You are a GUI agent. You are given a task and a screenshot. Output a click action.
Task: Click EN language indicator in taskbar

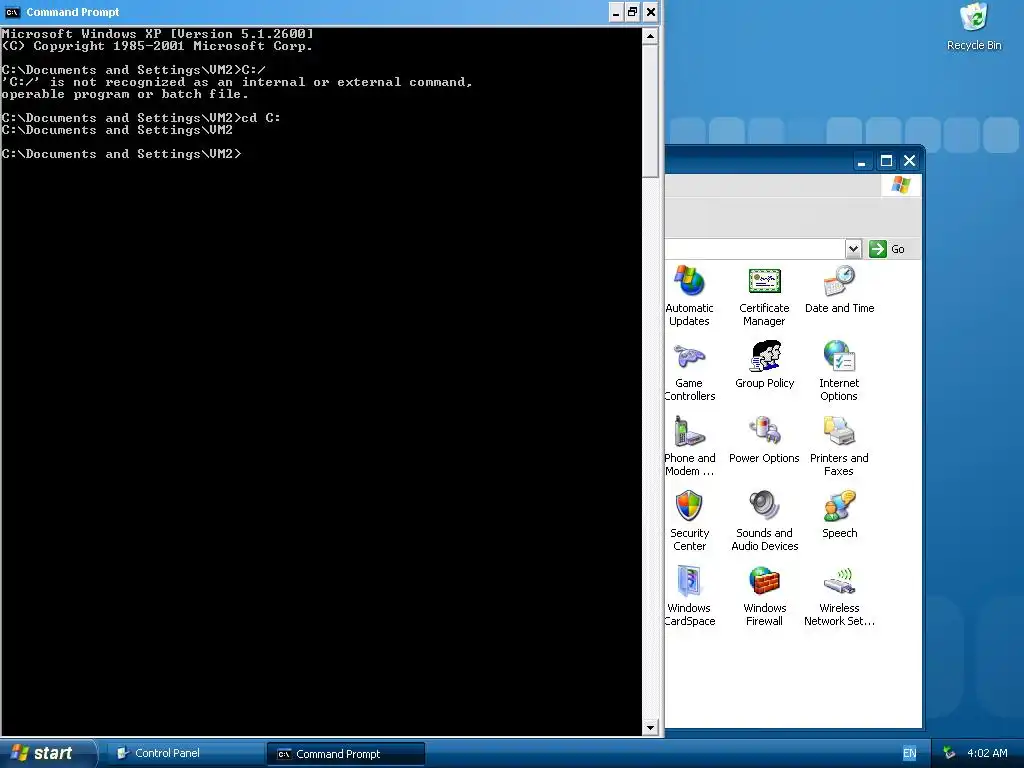point(909,753)
